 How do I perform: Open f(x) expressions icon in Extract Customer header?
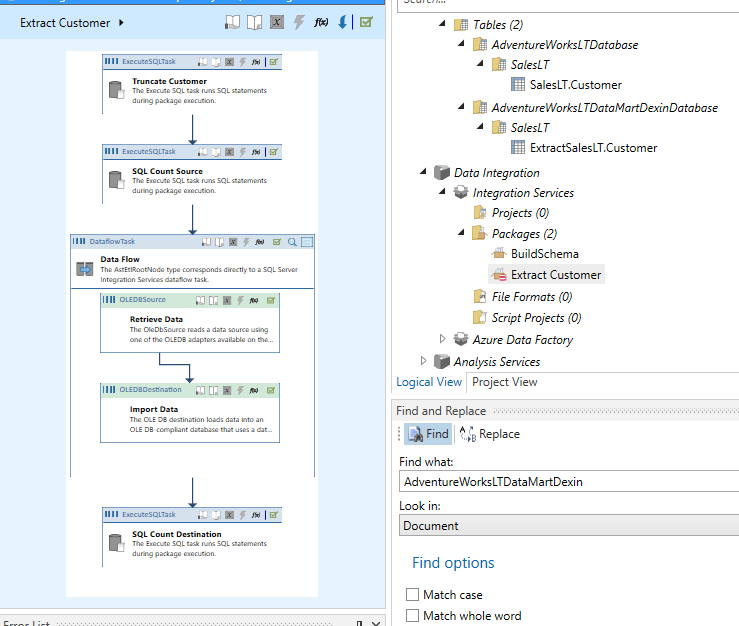tap(321, 22)
